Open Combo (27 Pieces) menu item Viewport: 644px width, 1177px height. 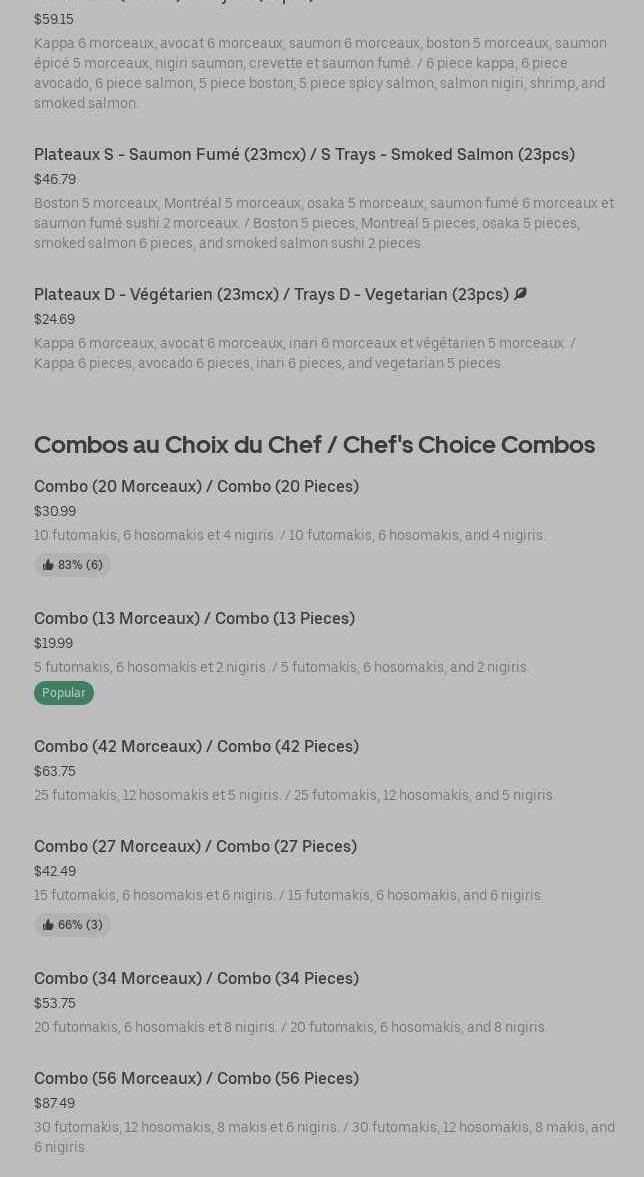coord(195,846)
